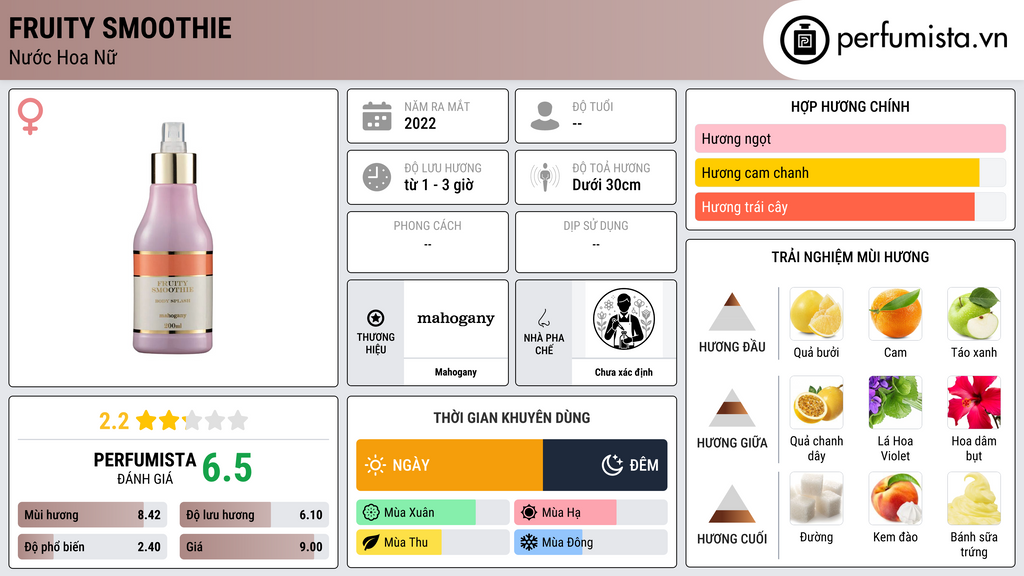The image size is (1024, 576).
Task: Click the clock icon for Độ lưu hương
Action: tap(377, 177)
